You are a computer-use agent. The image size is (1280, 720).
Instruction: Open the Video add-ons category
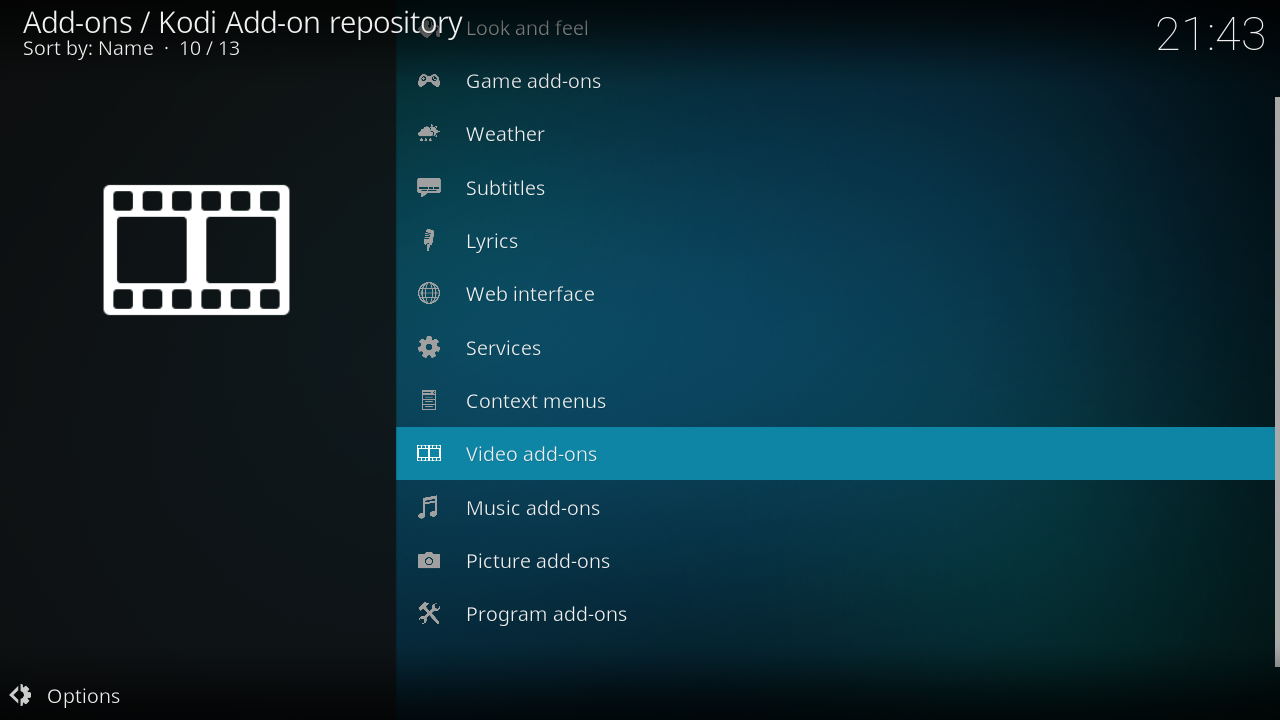point(531,454)
